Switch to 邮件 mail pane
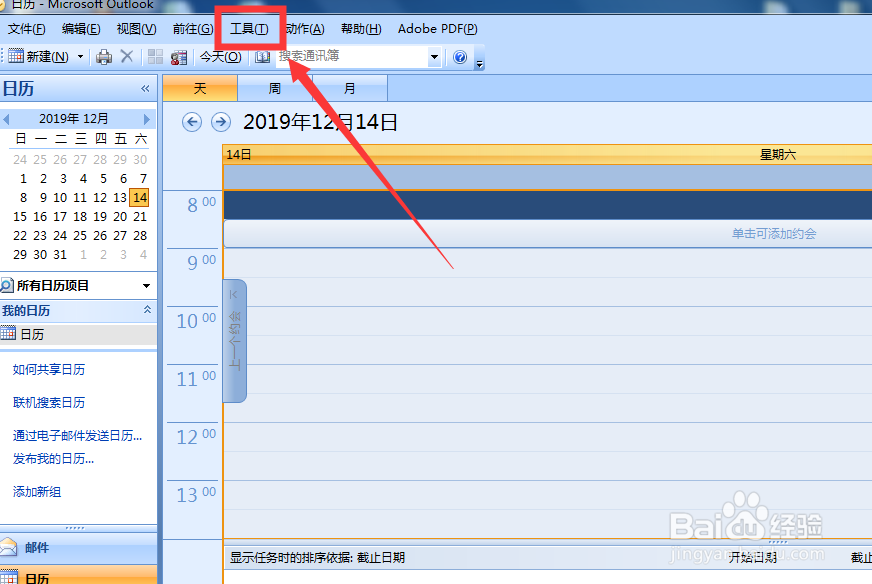 78,548
